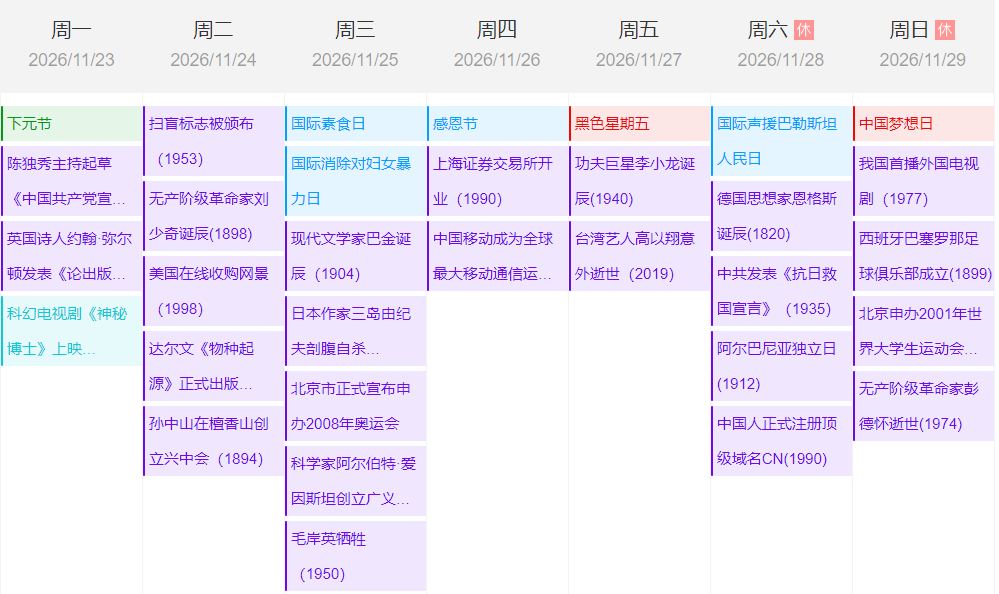Open 孙中山在檀香山创立兴中会 event
999x594 pixels.
point(213,441)
